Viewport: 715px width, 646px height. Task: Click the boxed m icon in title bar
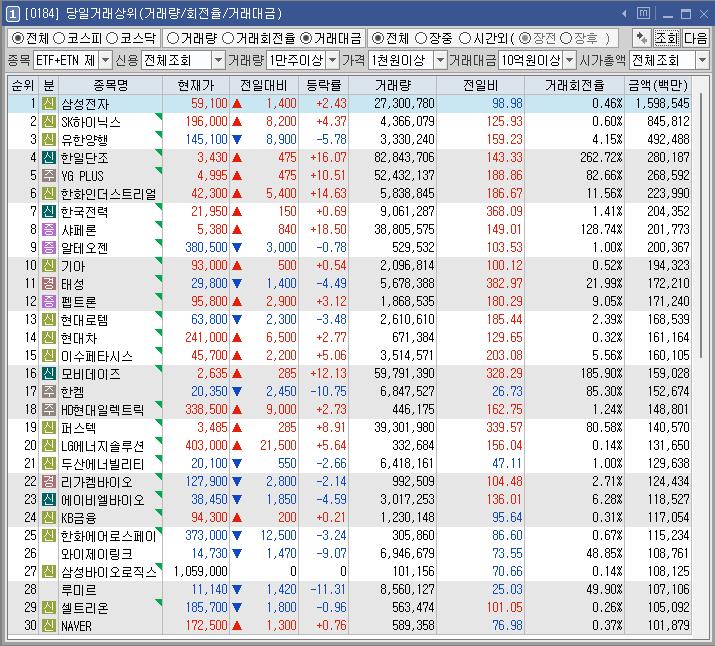click(x=643, y=14)
